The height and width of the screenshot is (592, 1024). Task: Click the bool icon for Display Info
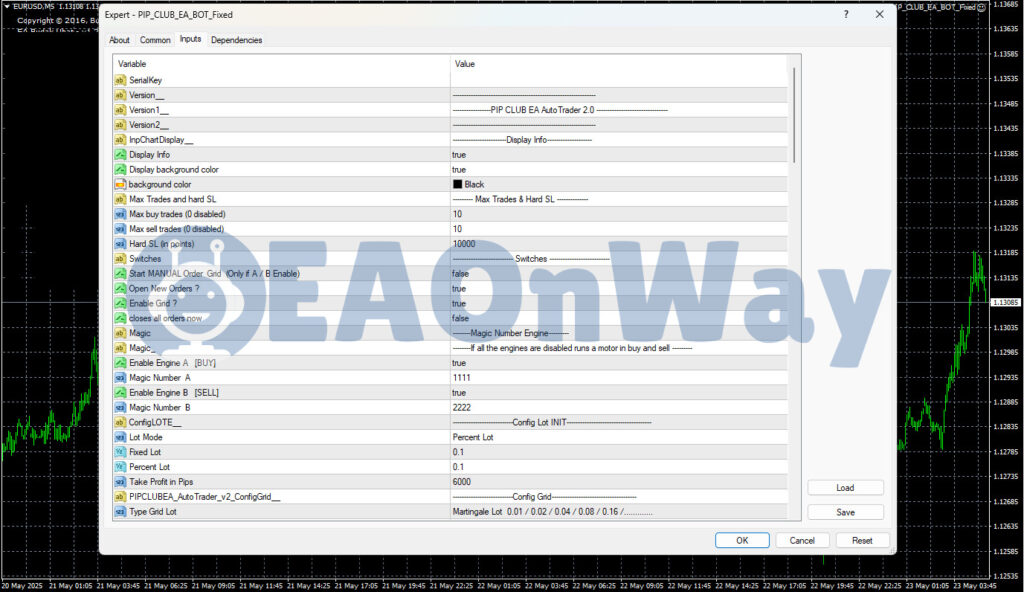click(x=120, y=155)
